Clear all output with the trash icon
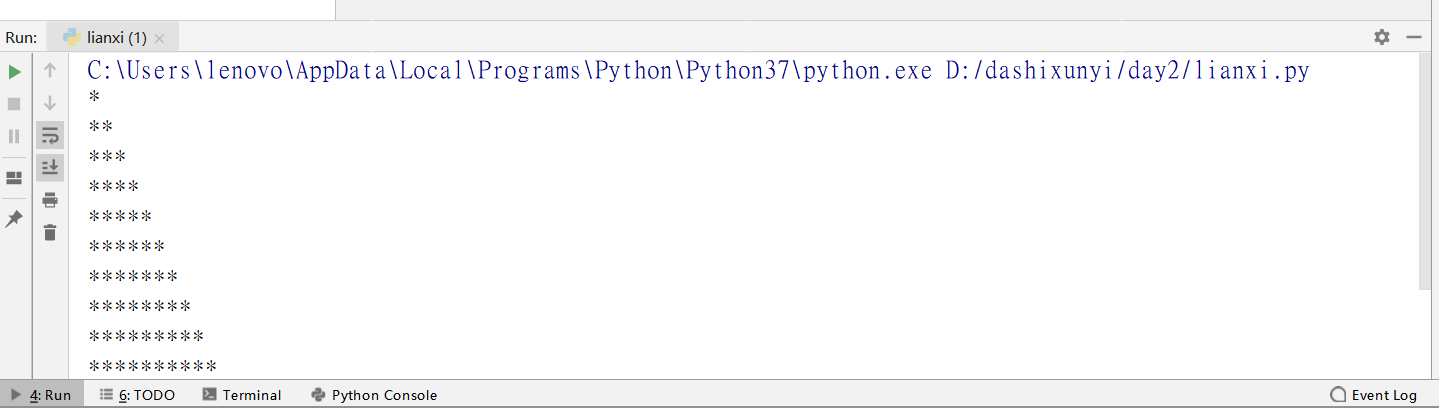The height and width of the screenshot is (408, 1439). [50, 233]
